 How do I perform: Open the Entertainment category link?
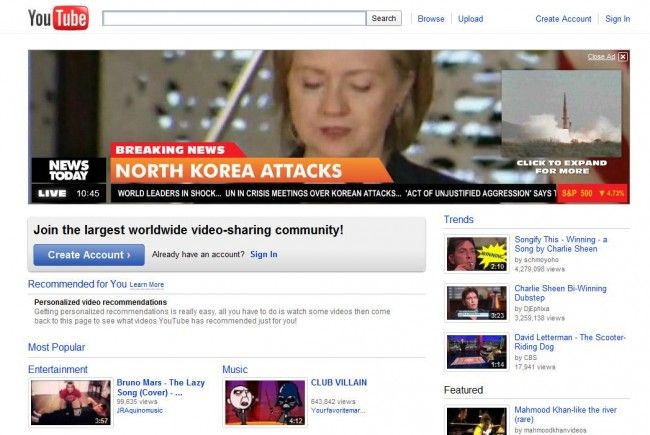point(58,369)
